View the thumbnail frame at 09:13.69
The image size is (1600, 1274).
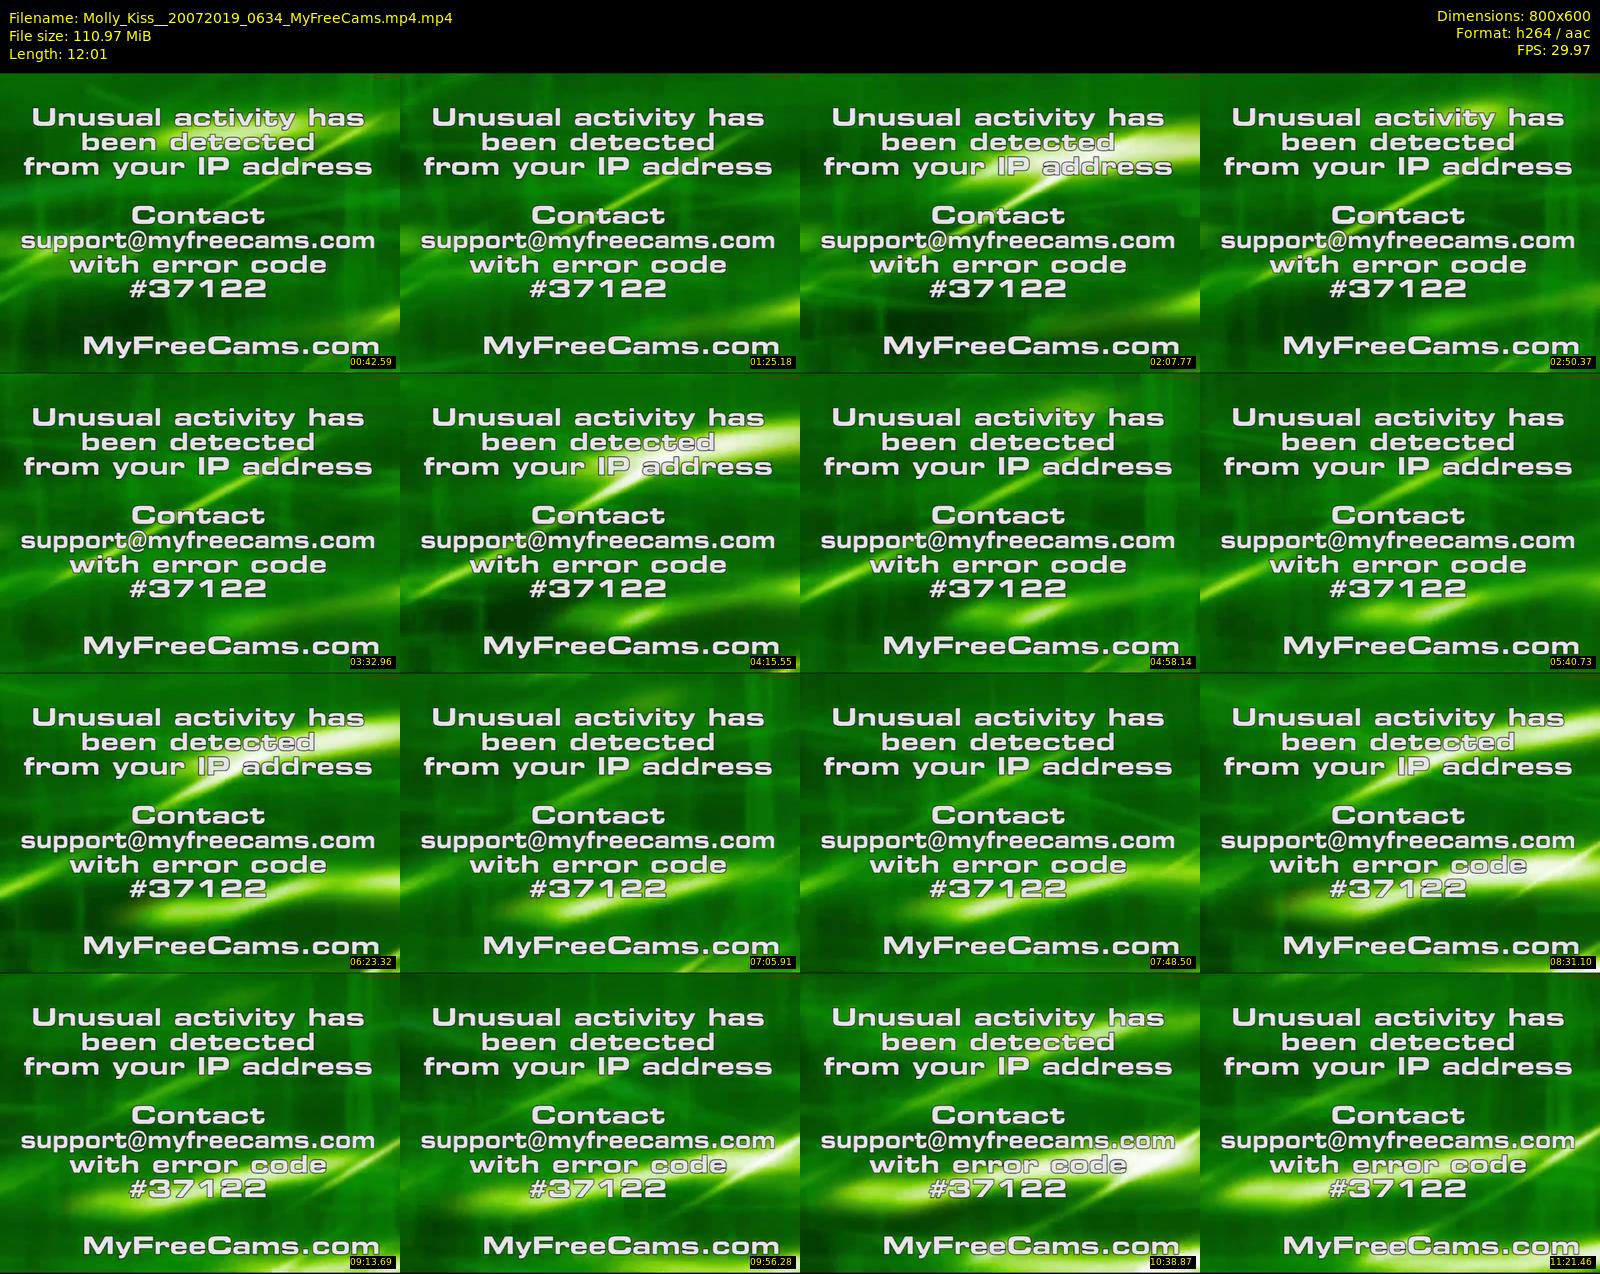200,1122
